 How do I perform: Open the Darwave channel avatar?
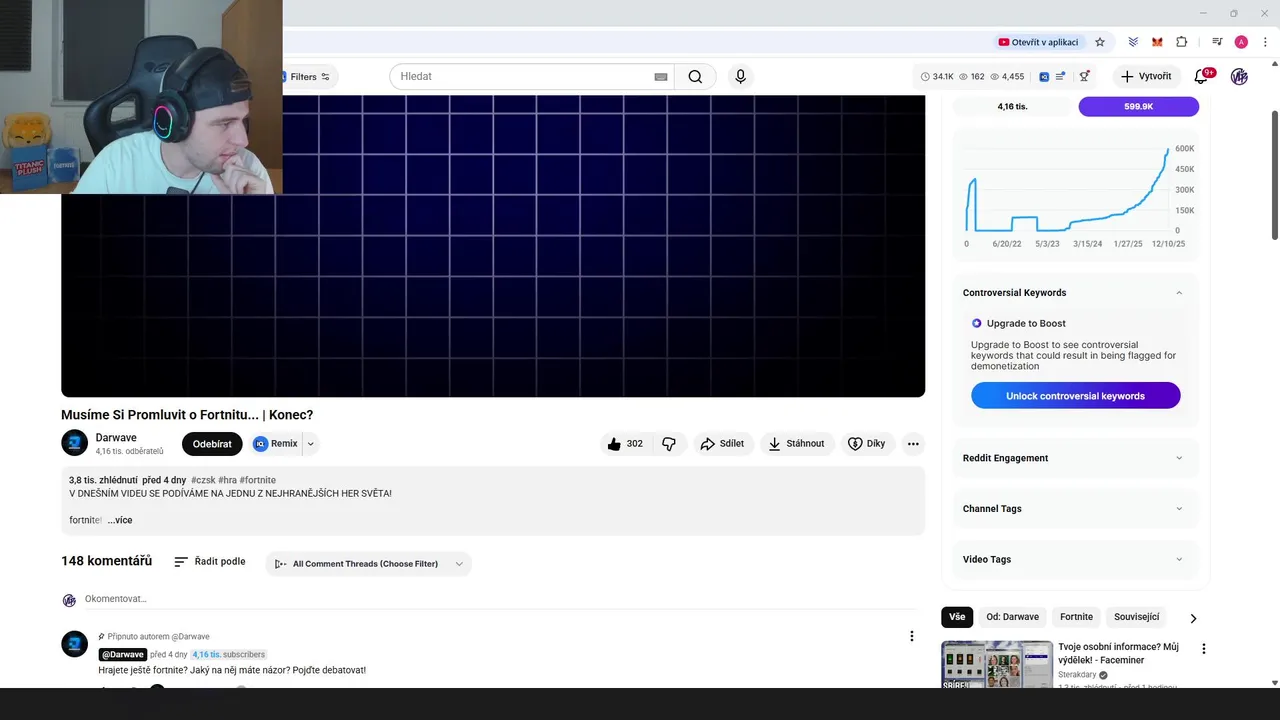[x=74, y=443]
